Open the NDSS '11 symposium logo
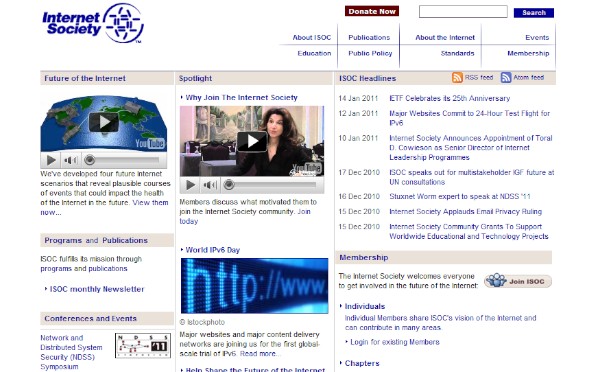600x372 pixels. click(x=143, y=345)
